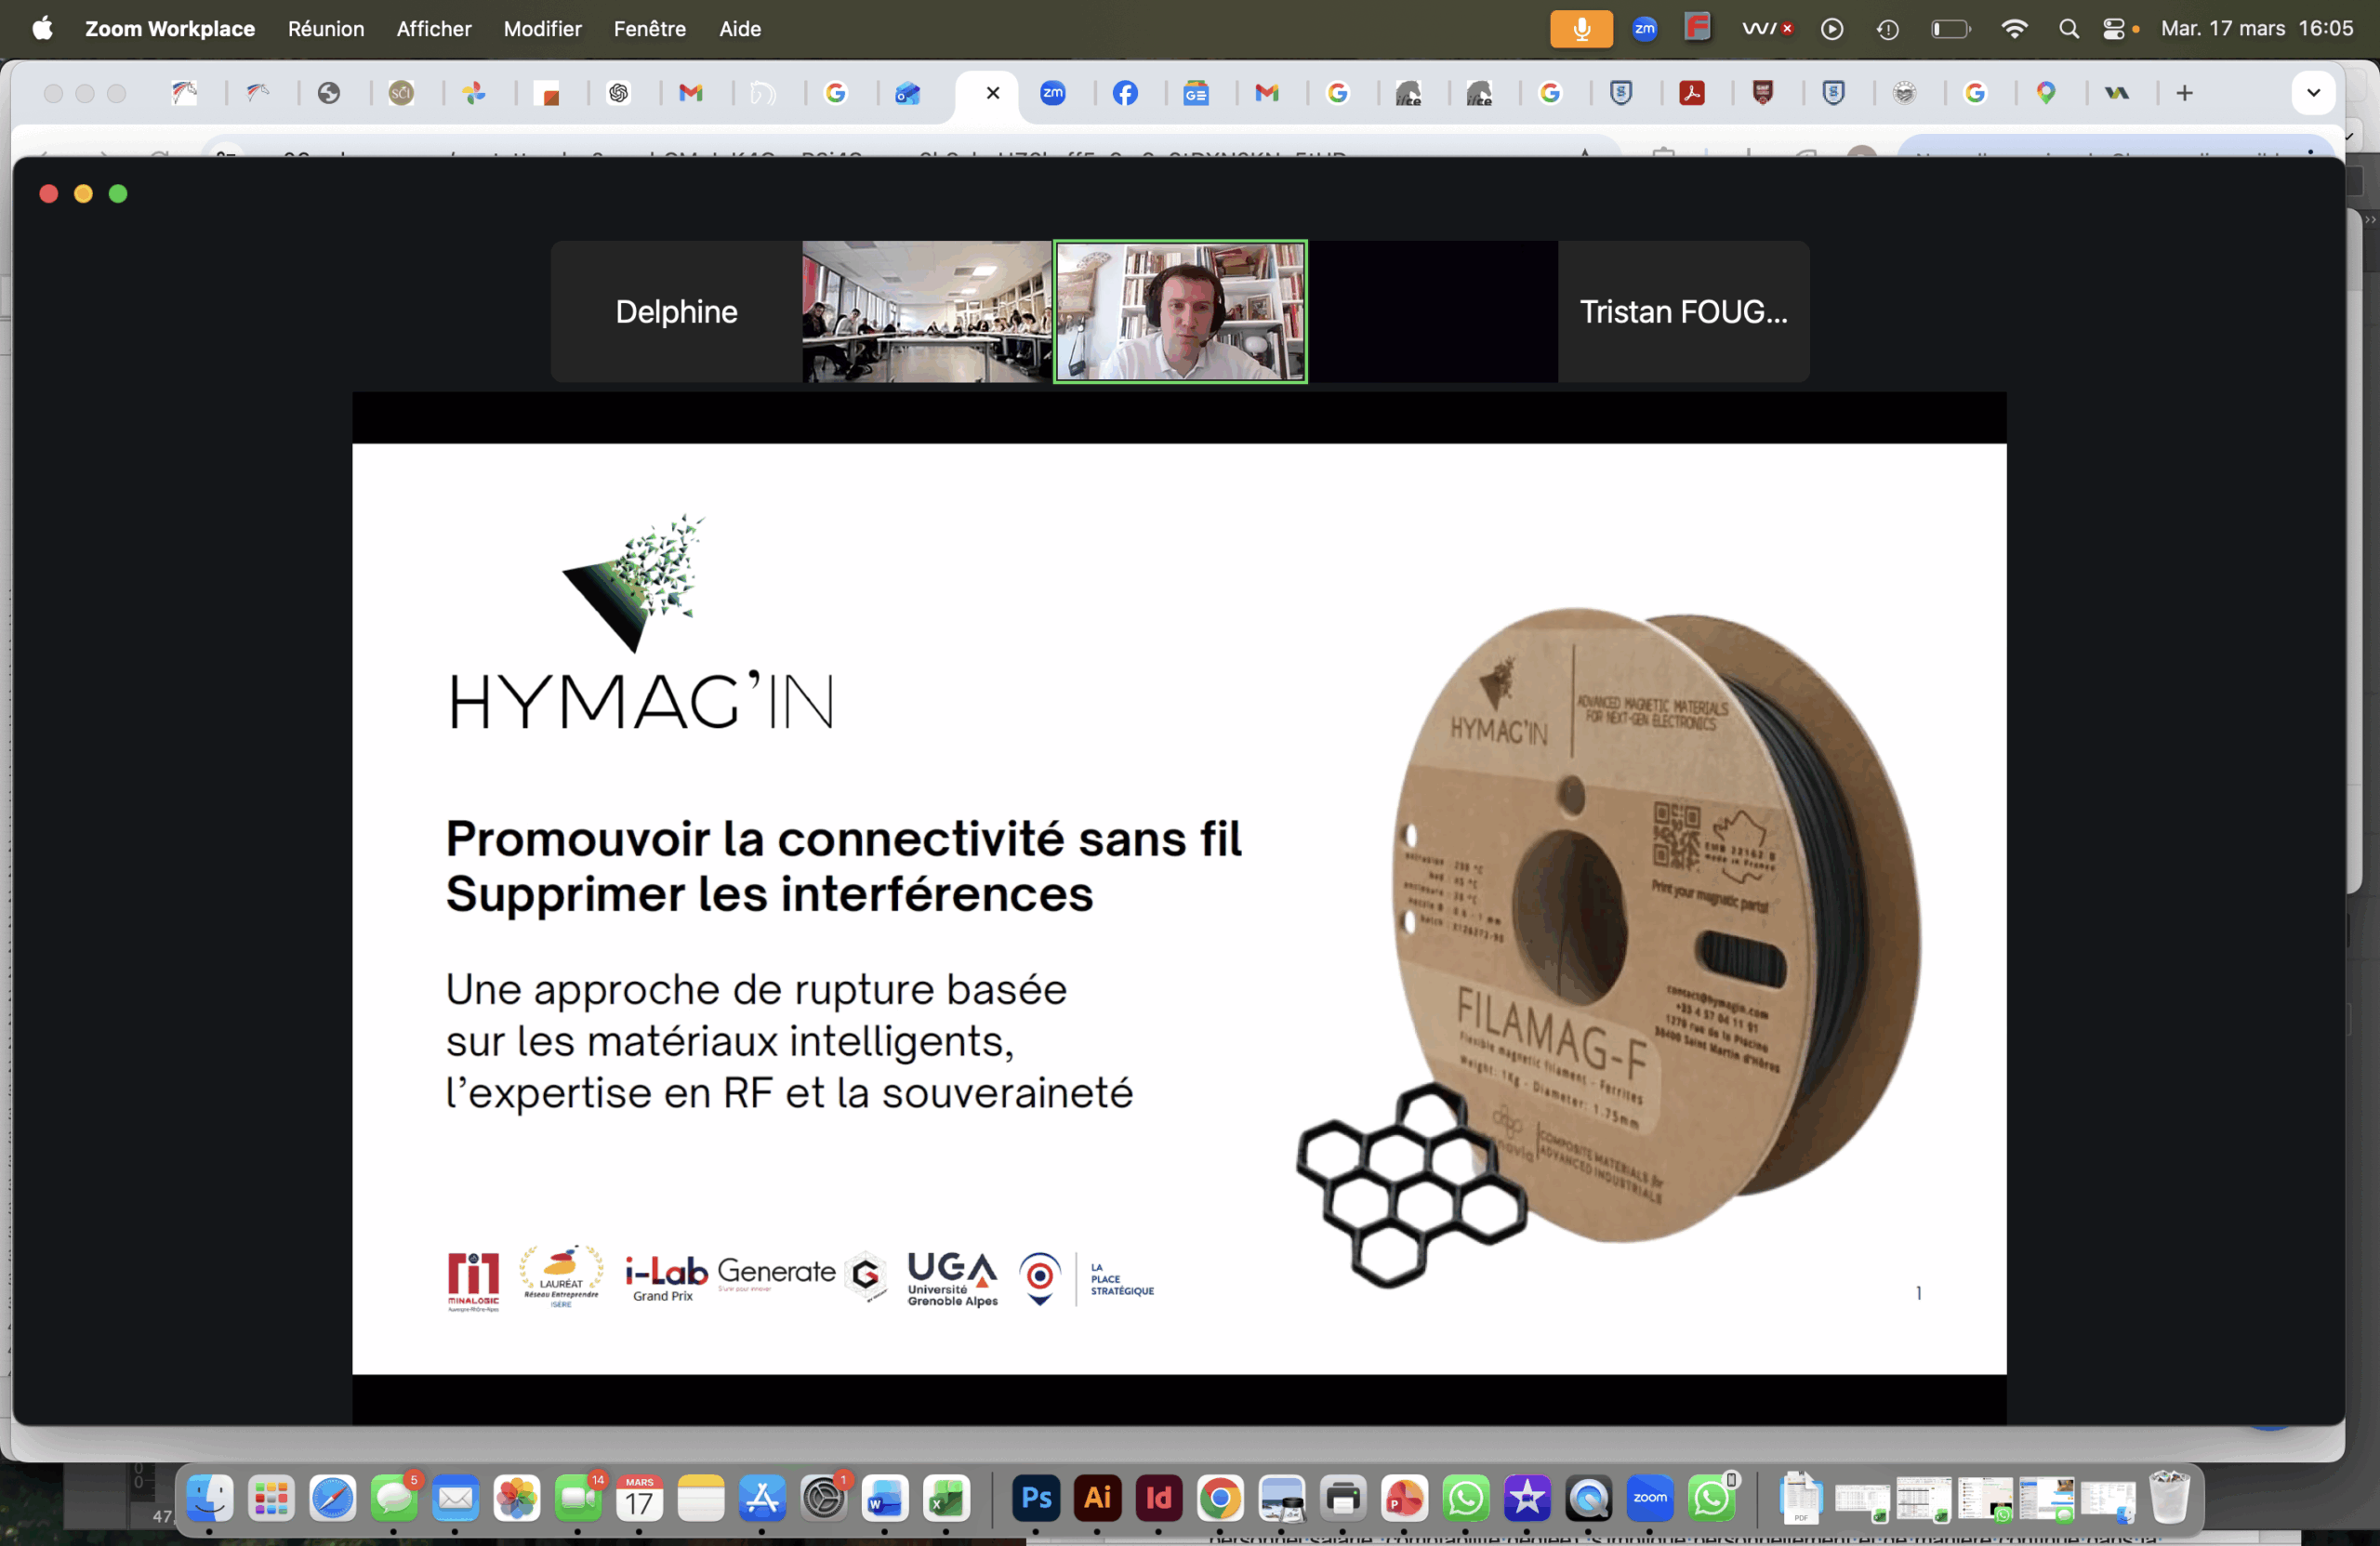Open the Afficher menu
The width and height of the screenshot is (2380, 1546).
point(433,29)
